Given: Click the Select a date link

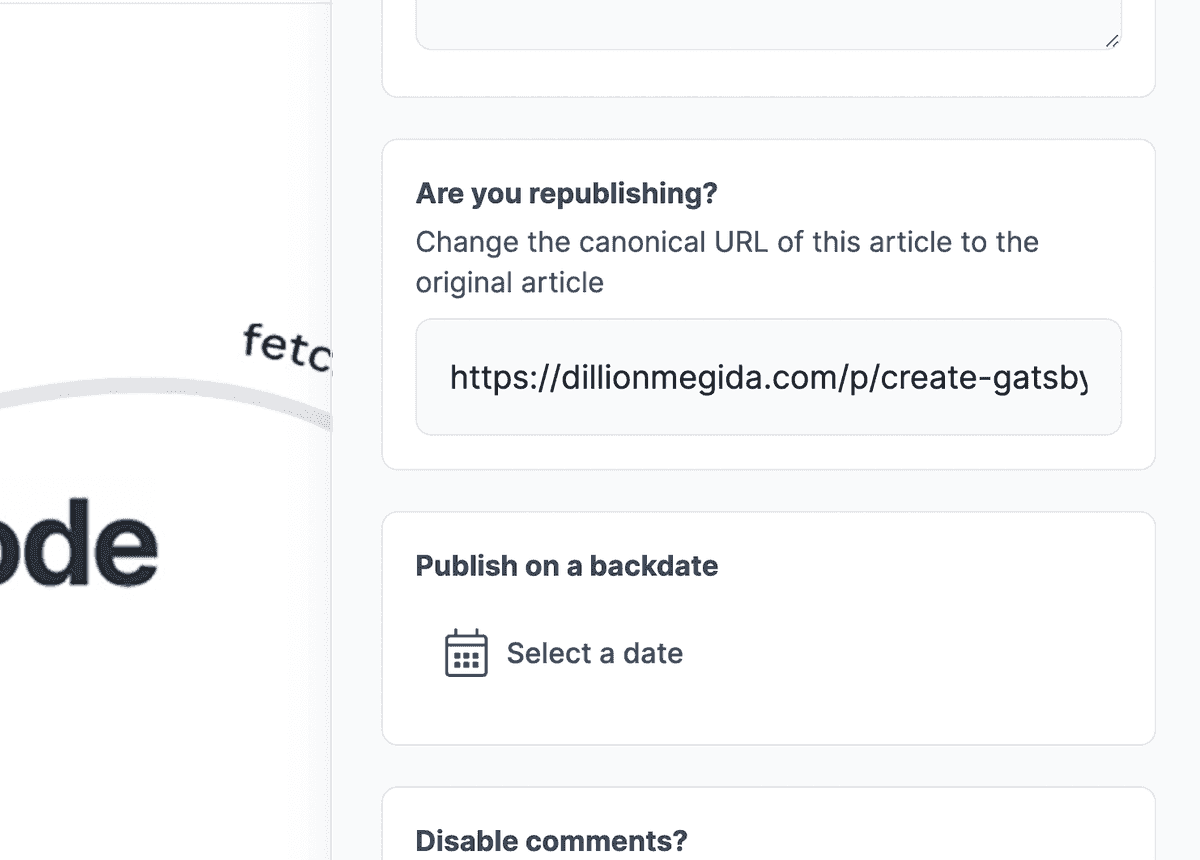Looking at the screenshot, I should (x=595, y=653).
